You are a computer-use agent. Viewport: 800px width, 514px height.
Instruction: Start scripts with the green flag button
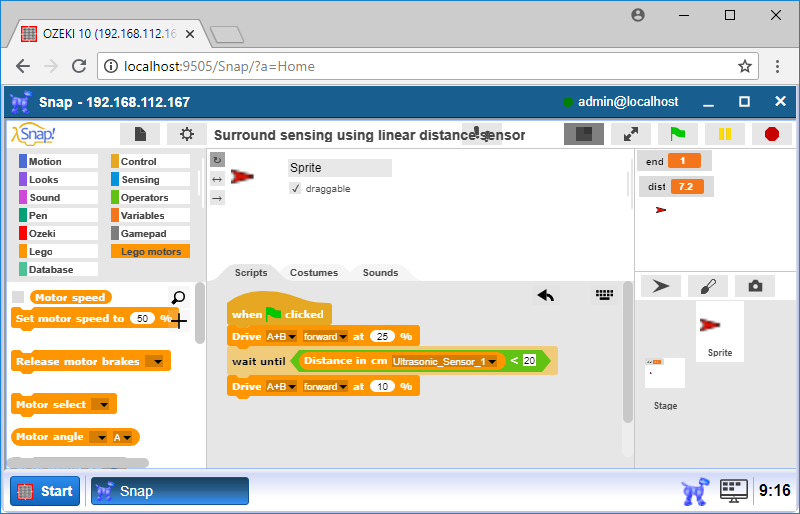pos(678,134)
